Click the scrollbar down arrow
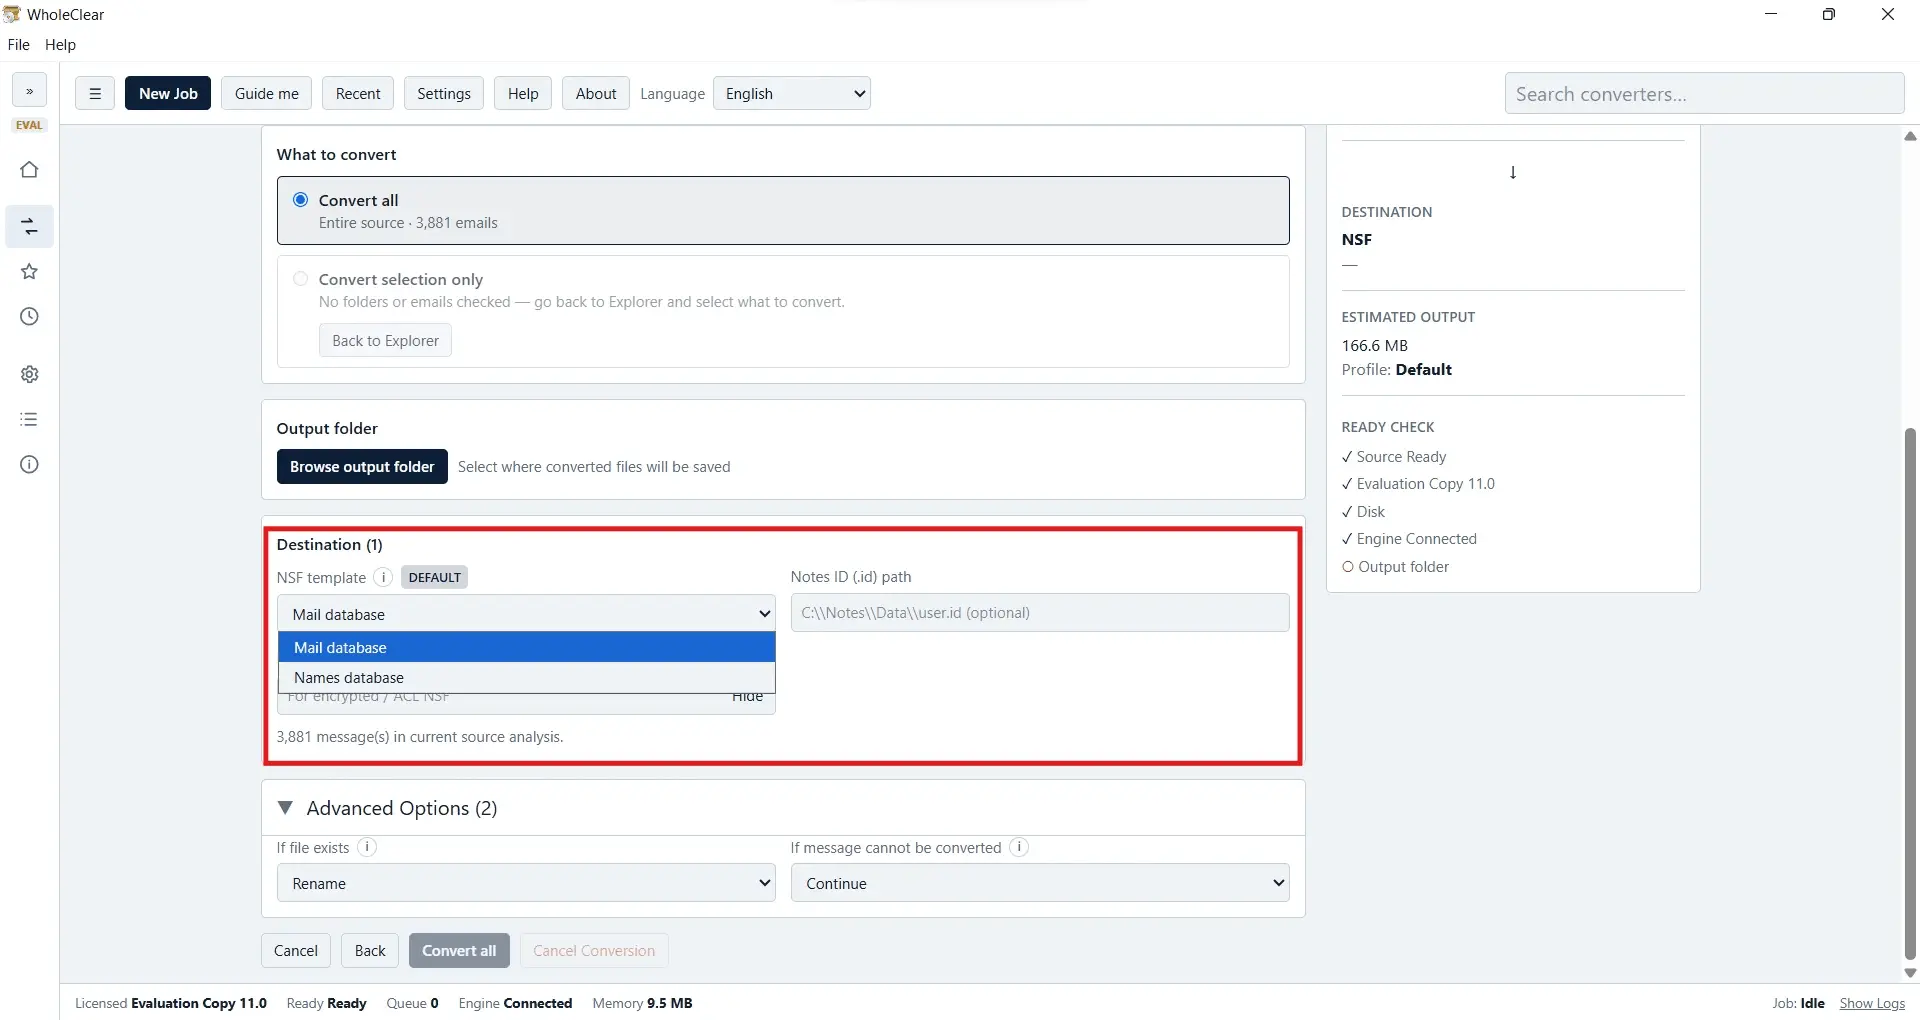This screenshot has height=1020, width=1920. click(x=1910, y=972)
